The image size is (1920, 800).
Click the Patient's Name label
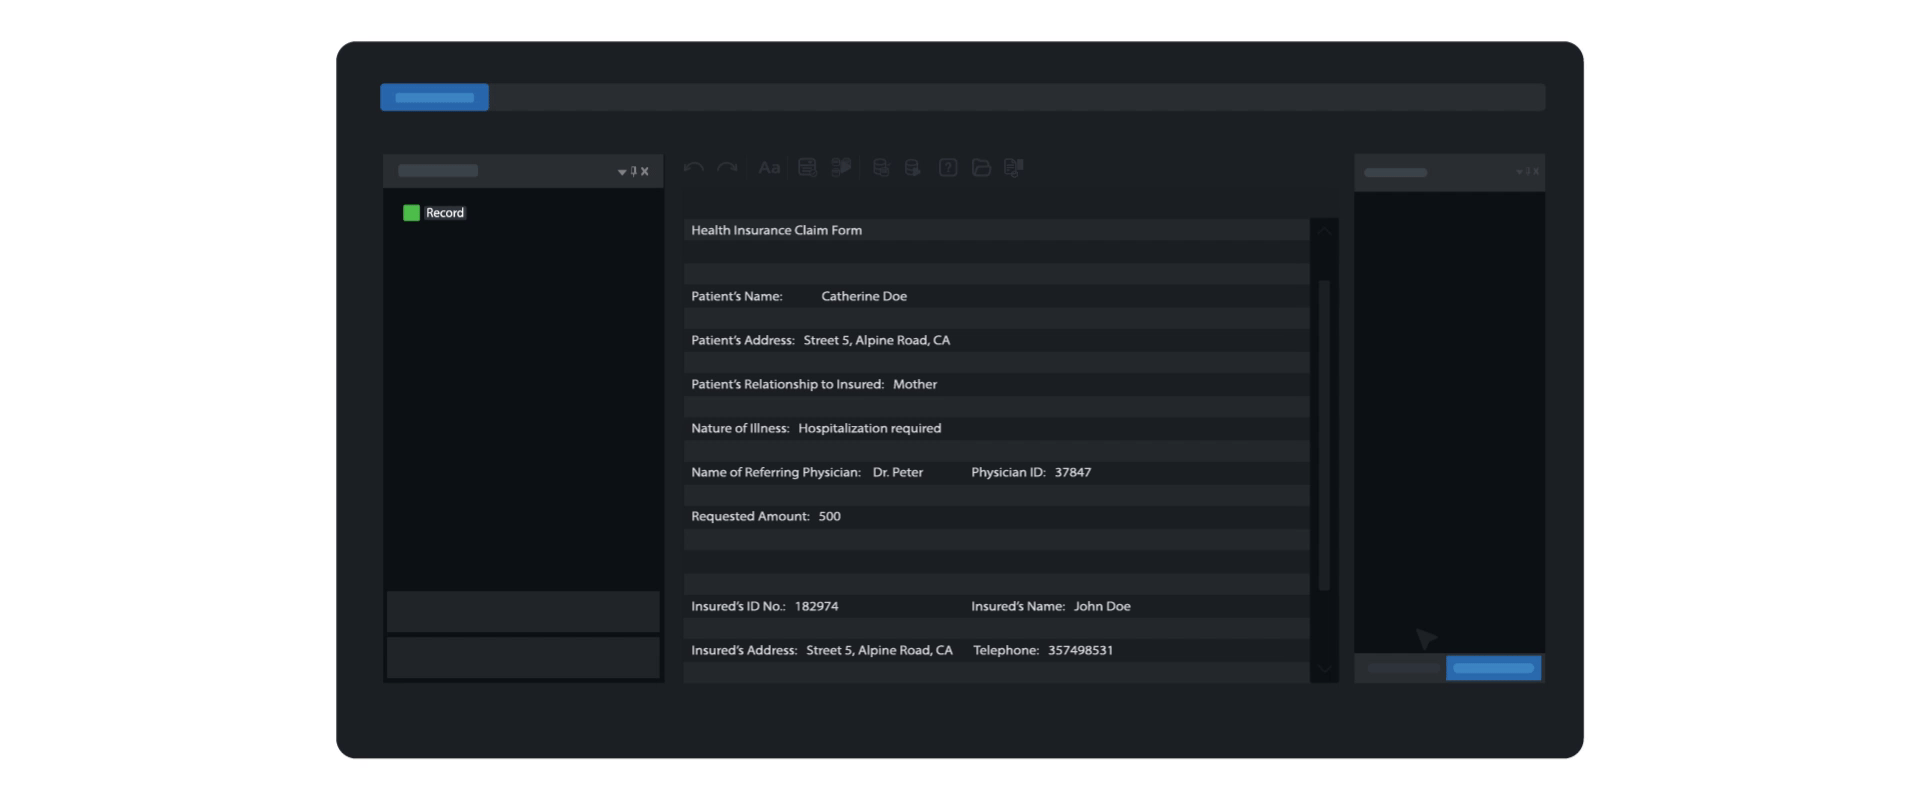pyautogui.click(x=737, y=296)
